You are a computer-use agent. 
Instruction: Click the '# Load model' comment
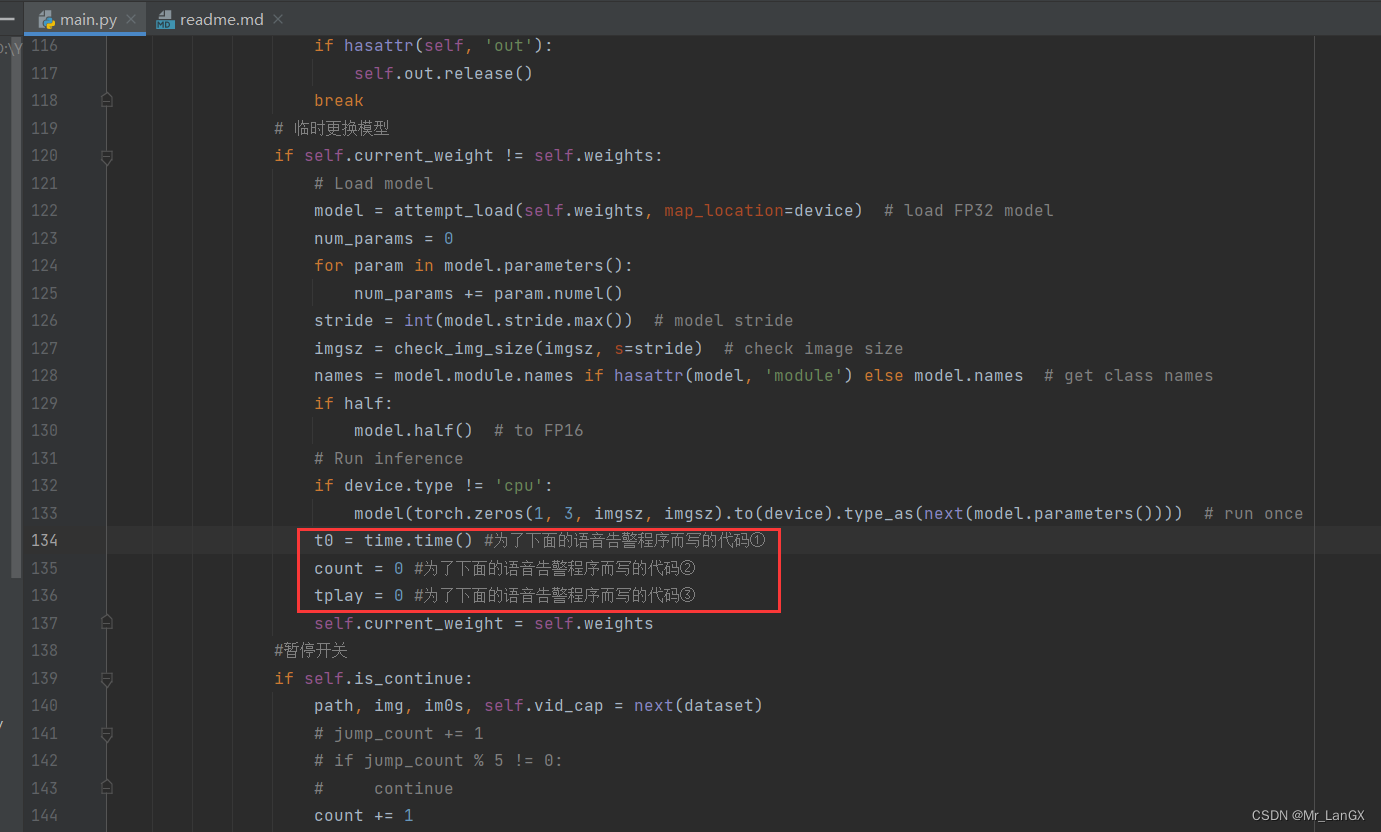click(x=374, y=183)
